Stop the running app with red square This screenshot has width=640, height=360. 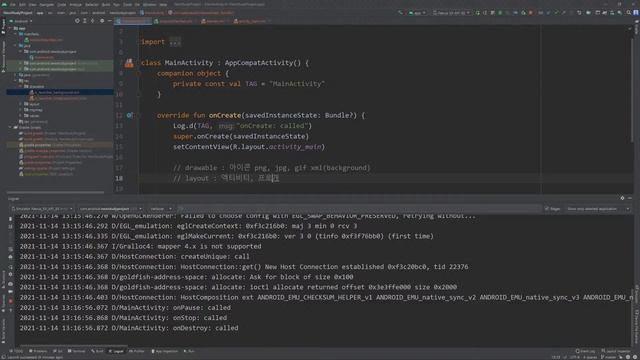click(530, 13)
